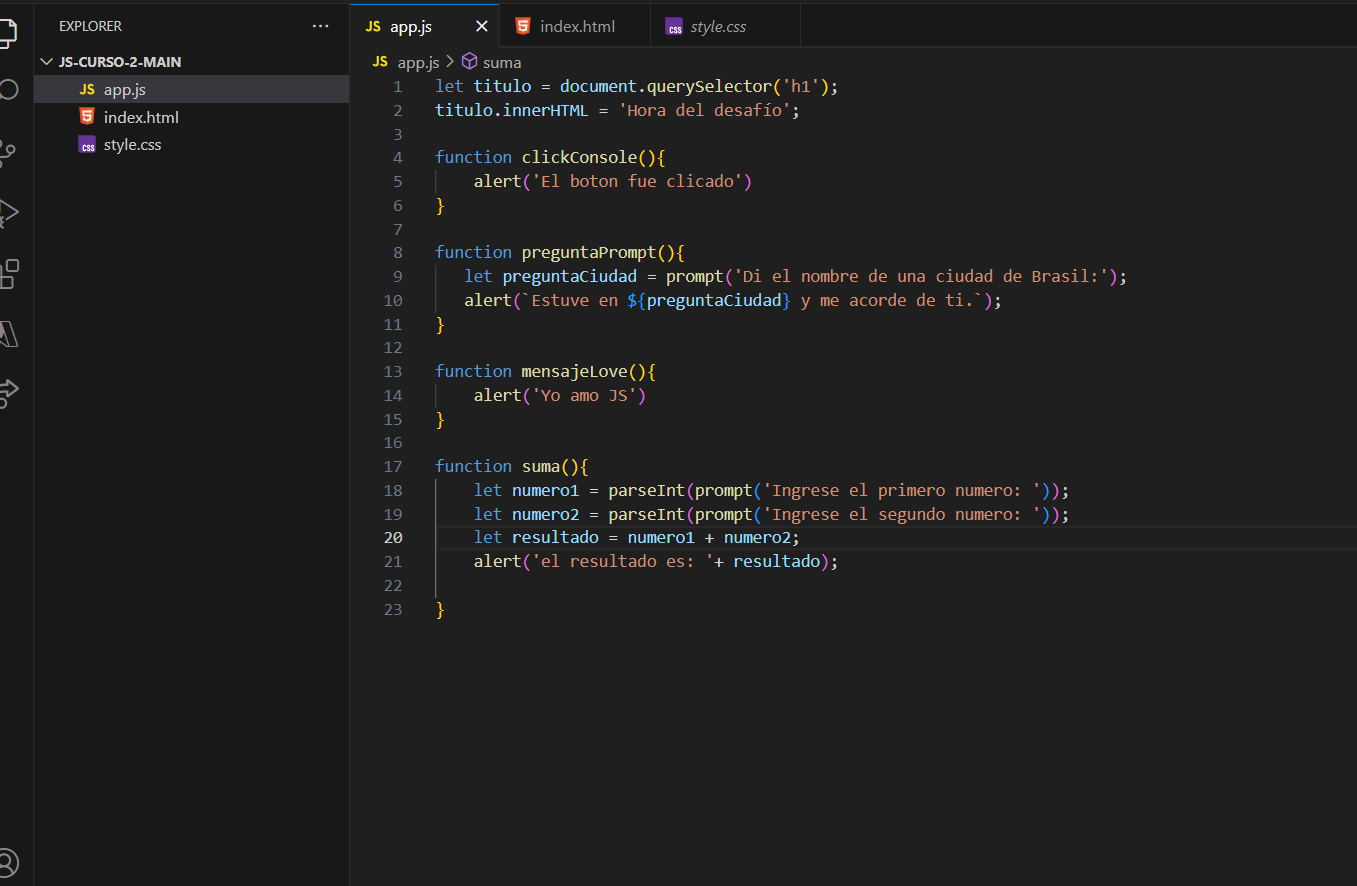Image resolution: width=1357 pixels, height=886 pixels.
Task: Open style.css from the Explorer tree
Action: click(x=191, y=144)
